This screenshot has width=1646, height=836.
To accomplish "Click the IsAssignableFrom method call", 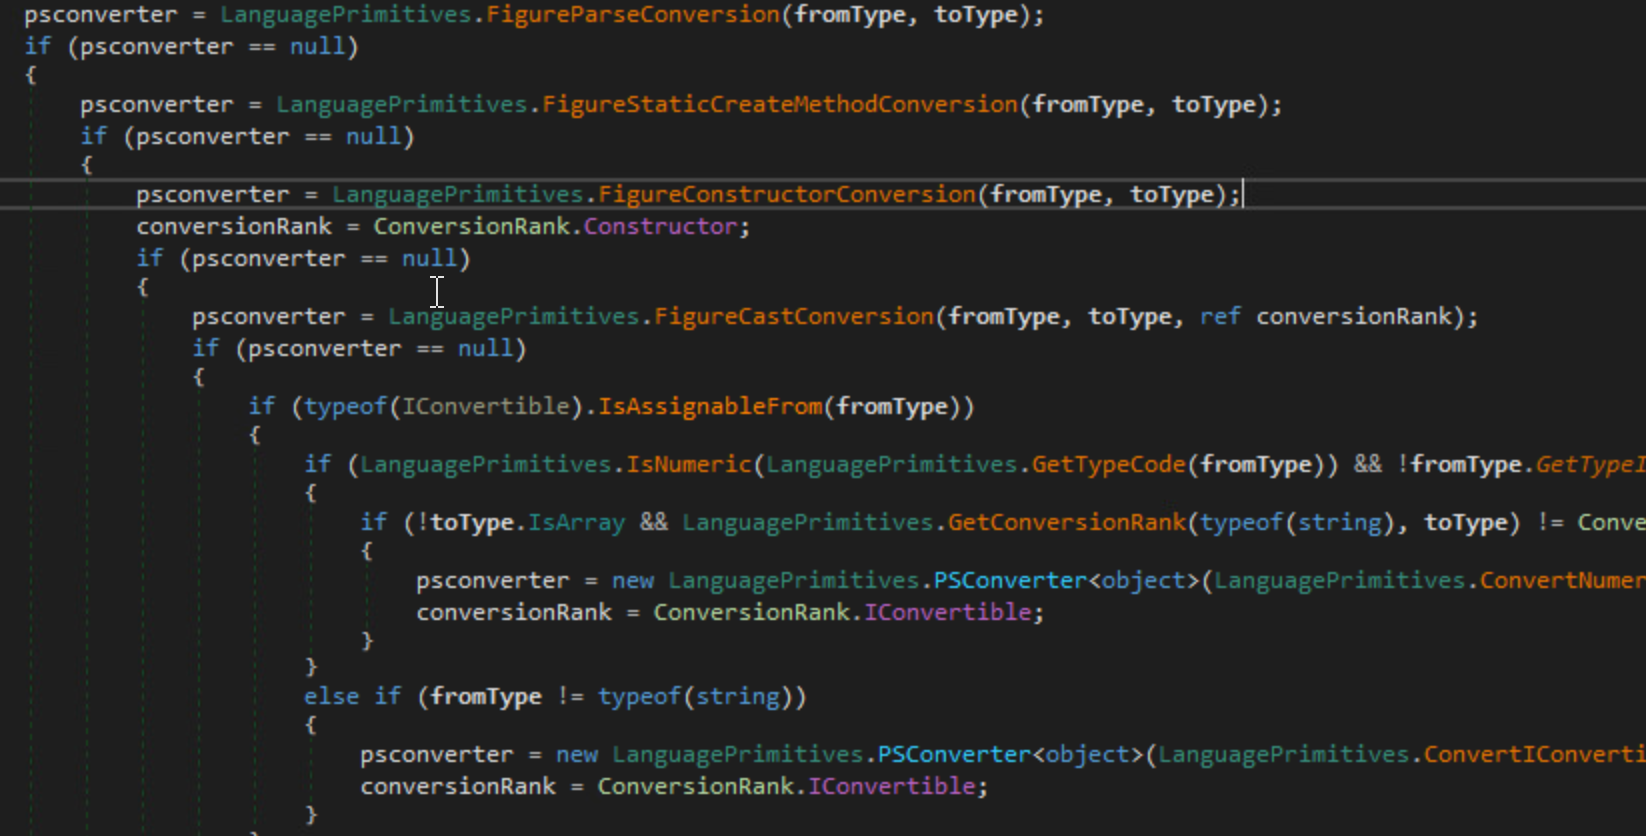I will [710, 406].
